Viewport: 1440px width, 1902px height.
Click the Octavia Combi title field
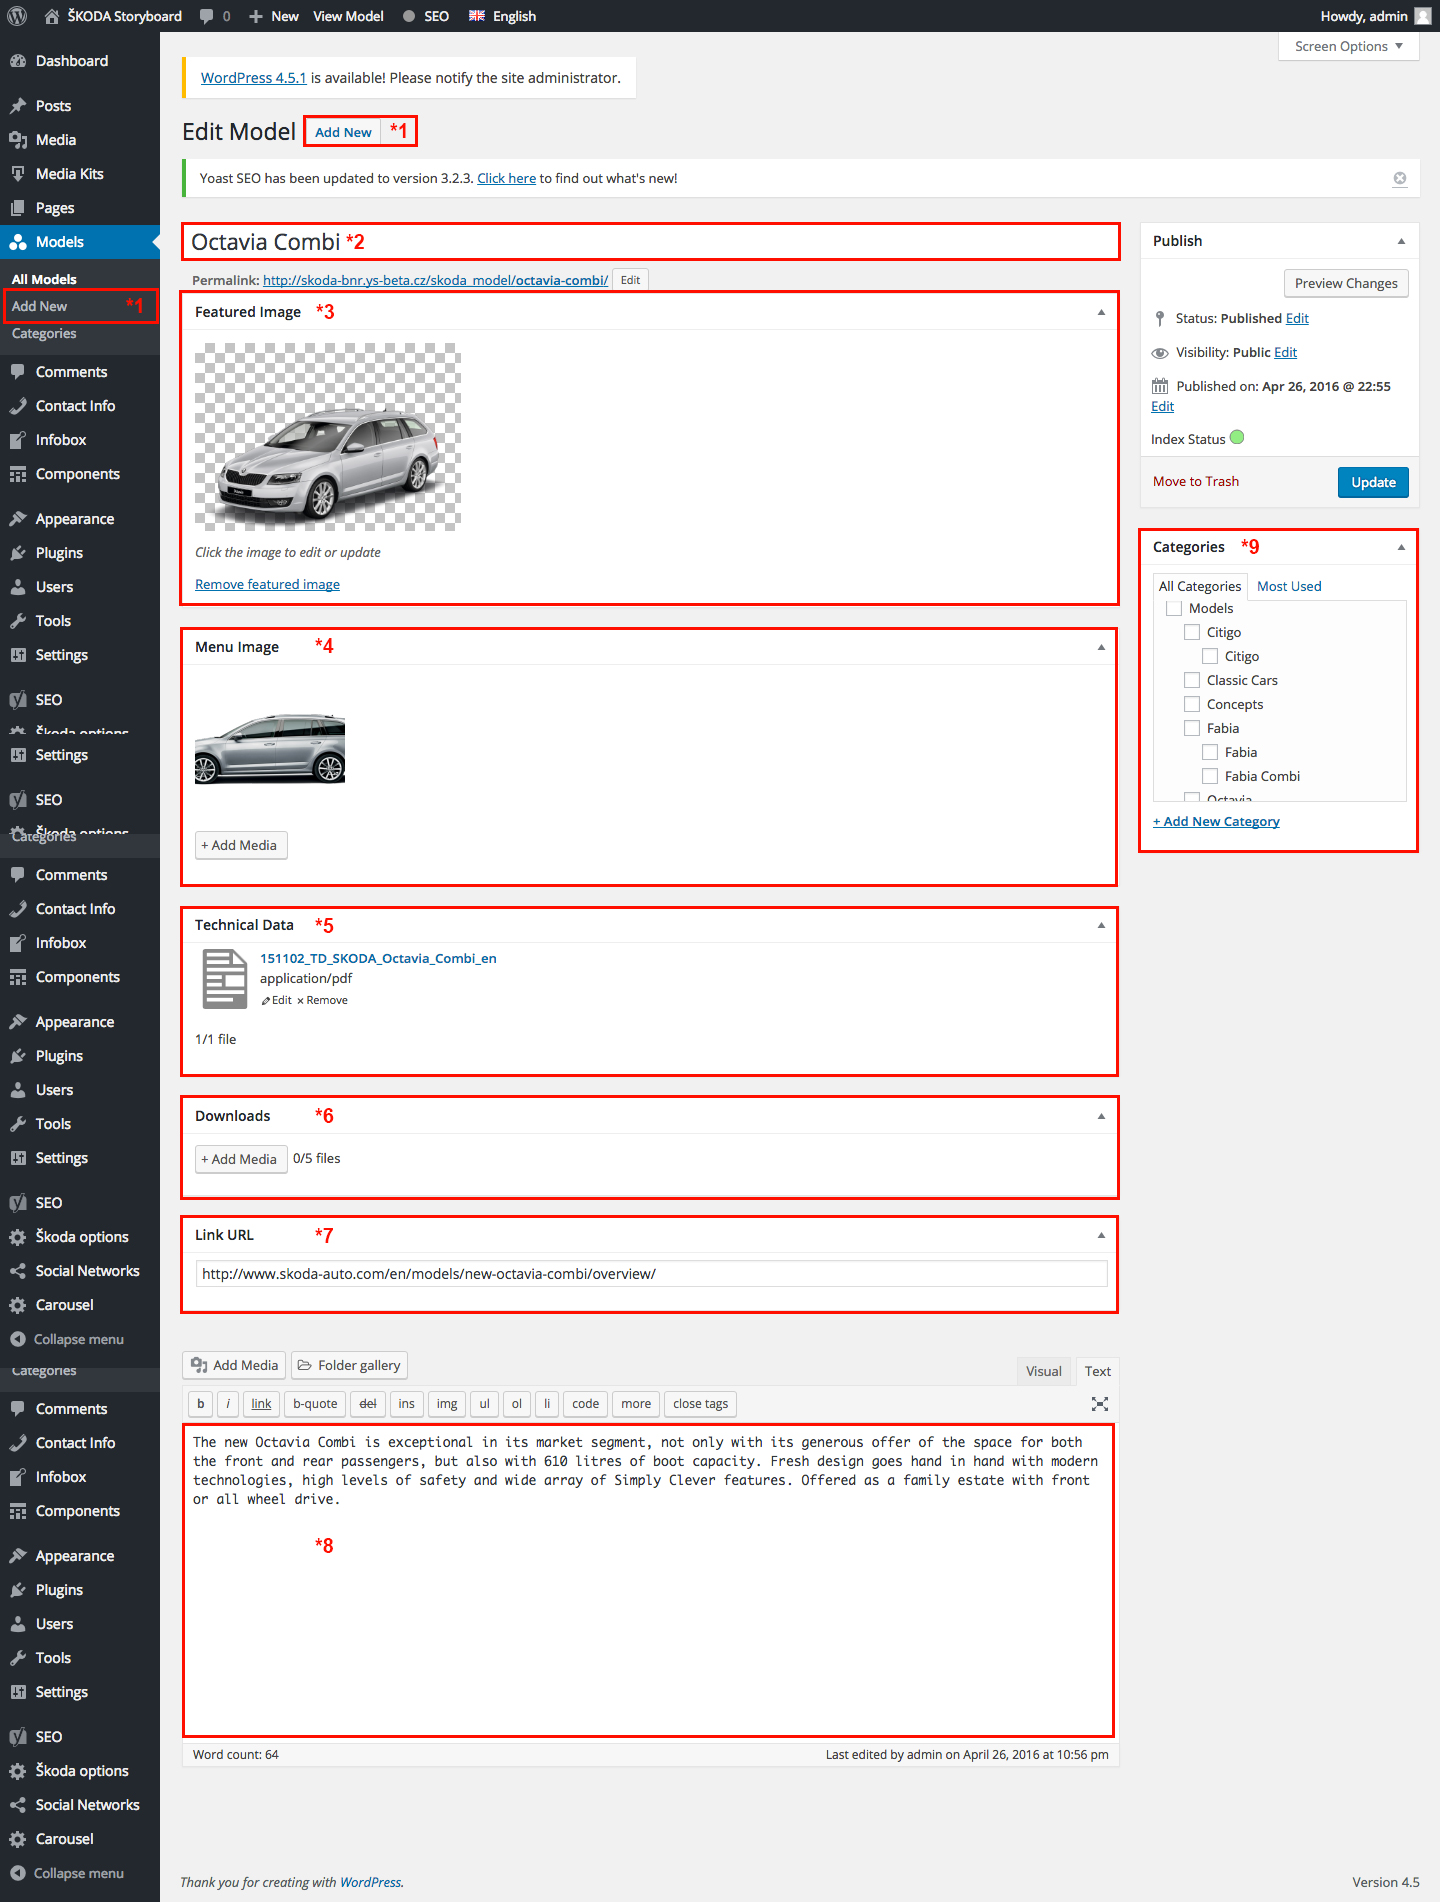pyautogui.click(x=650, y=242)
